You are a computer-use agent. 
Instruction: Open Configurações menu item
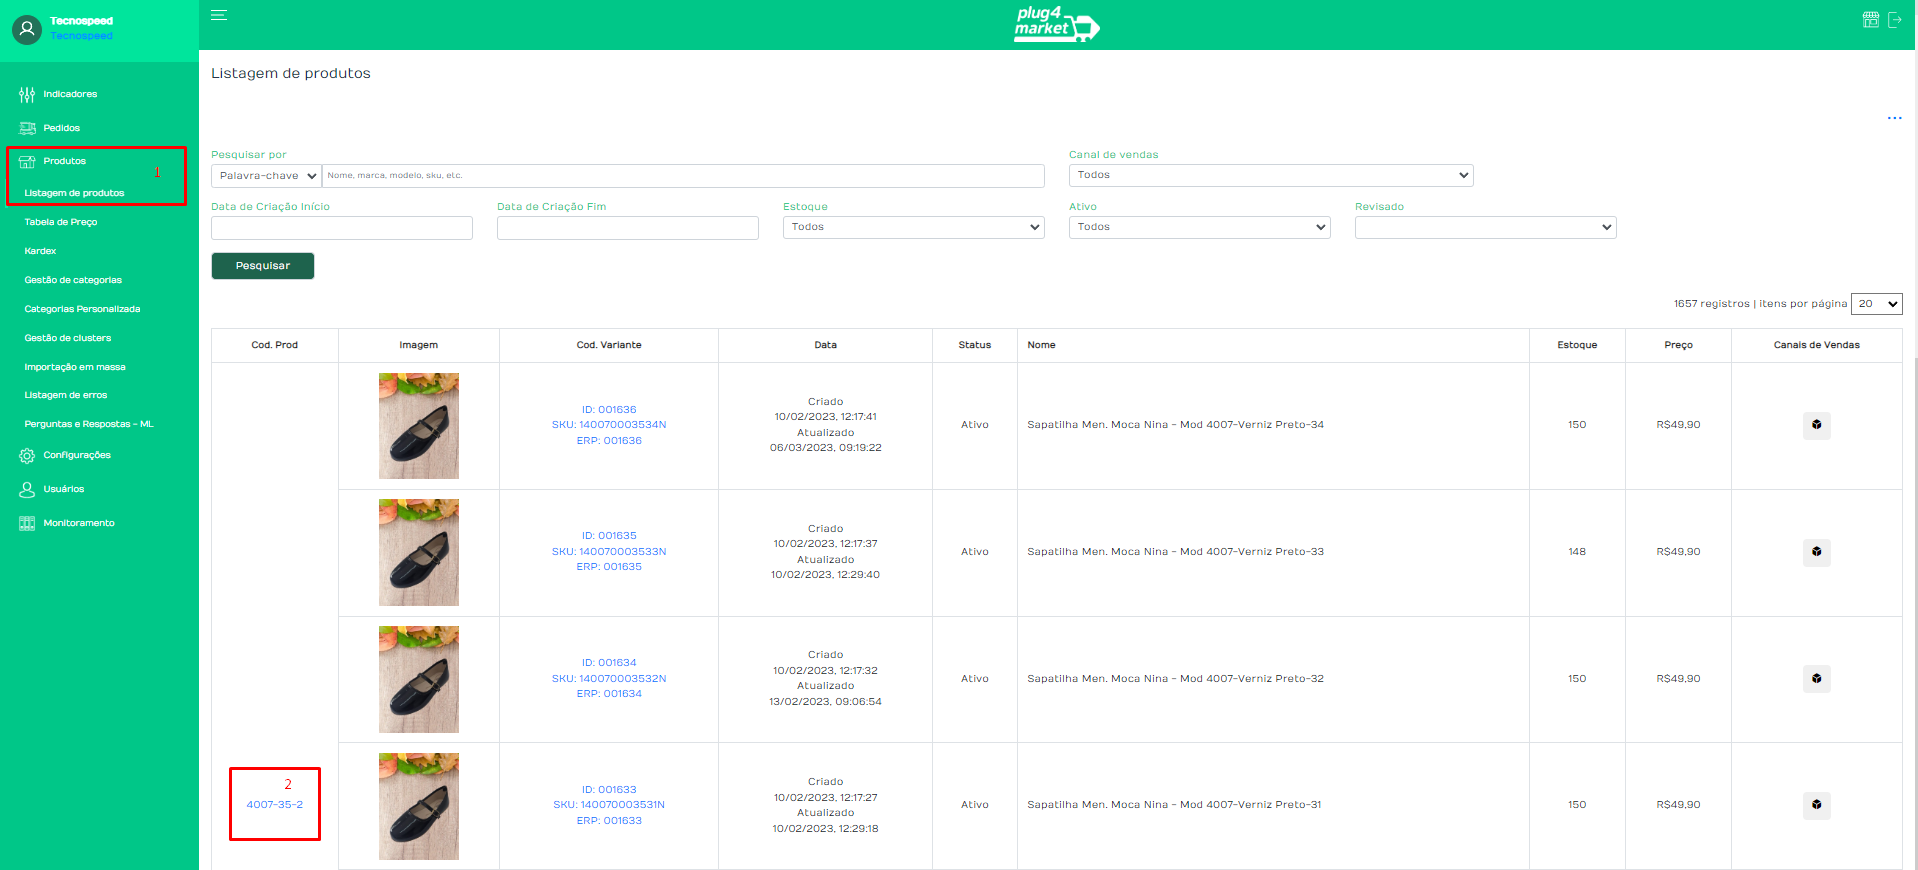(x=77, y=455)
